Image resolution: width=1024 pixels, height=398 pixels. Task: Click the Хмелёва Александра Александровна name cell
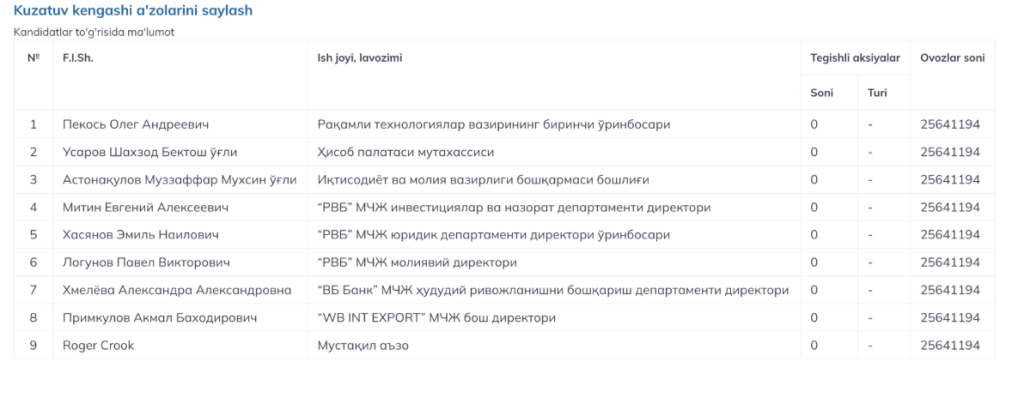177,290
